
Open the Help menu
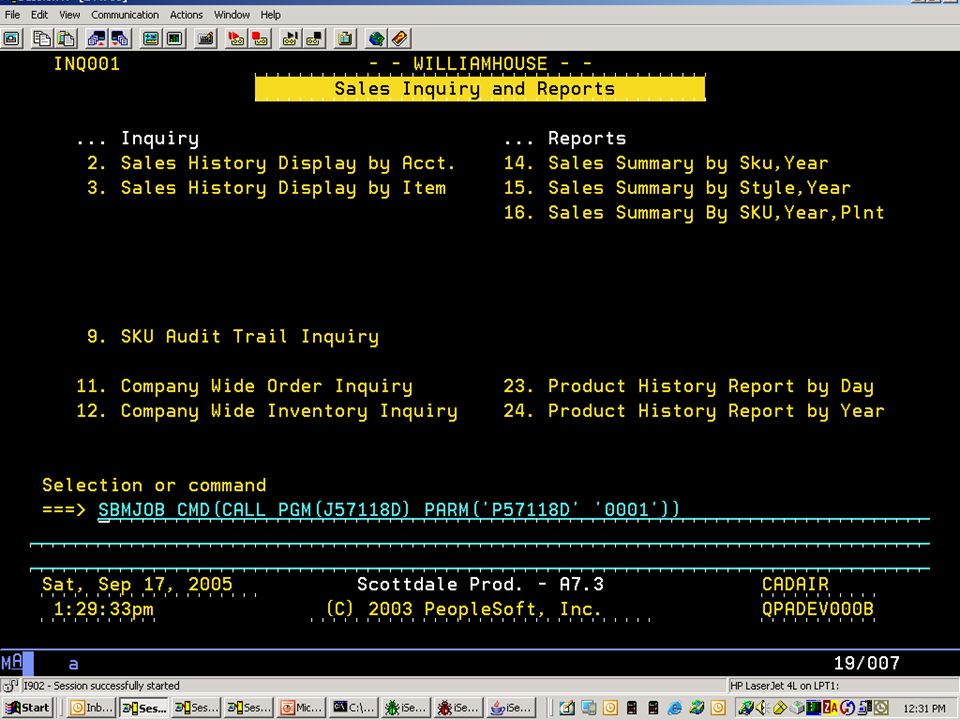coord(270,15)
